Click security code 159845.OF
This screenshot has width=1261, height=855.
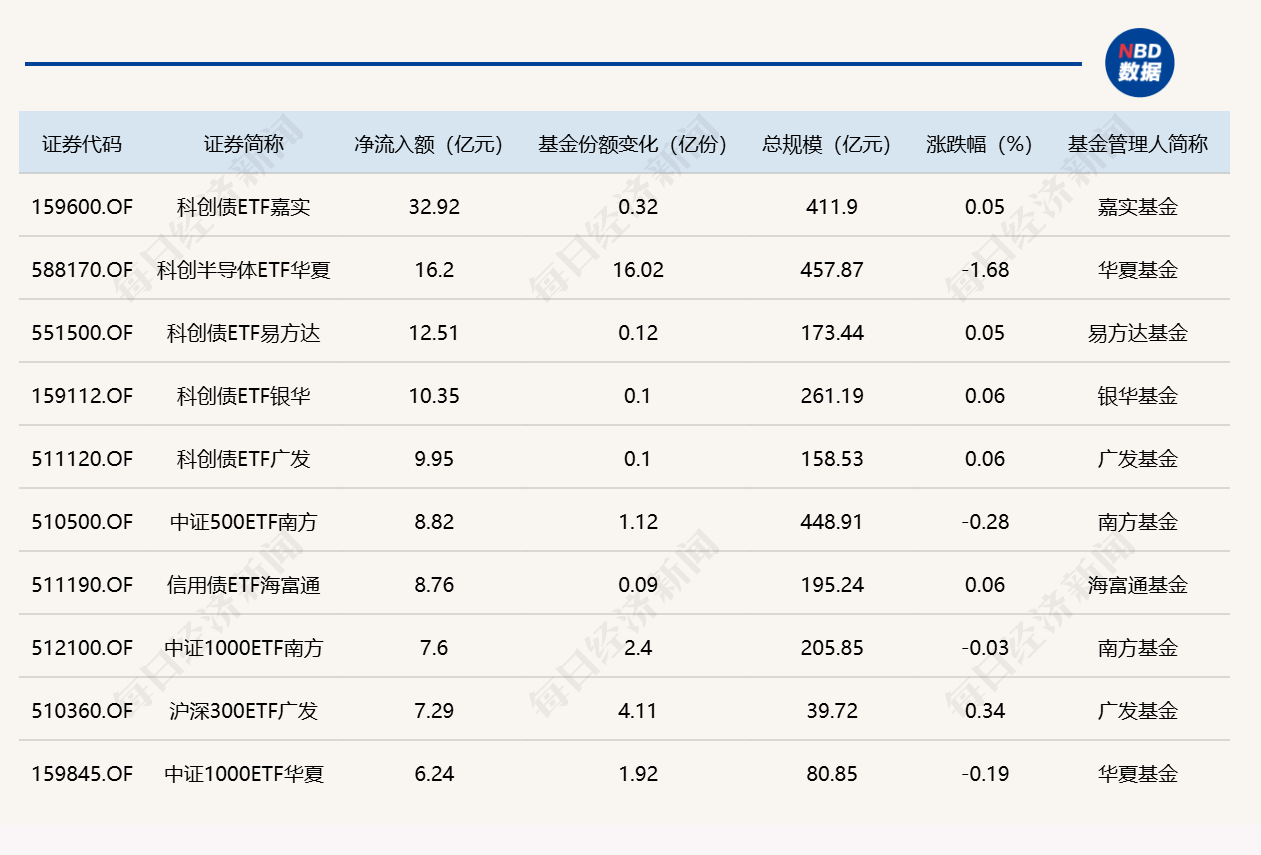tap(82, 774)
